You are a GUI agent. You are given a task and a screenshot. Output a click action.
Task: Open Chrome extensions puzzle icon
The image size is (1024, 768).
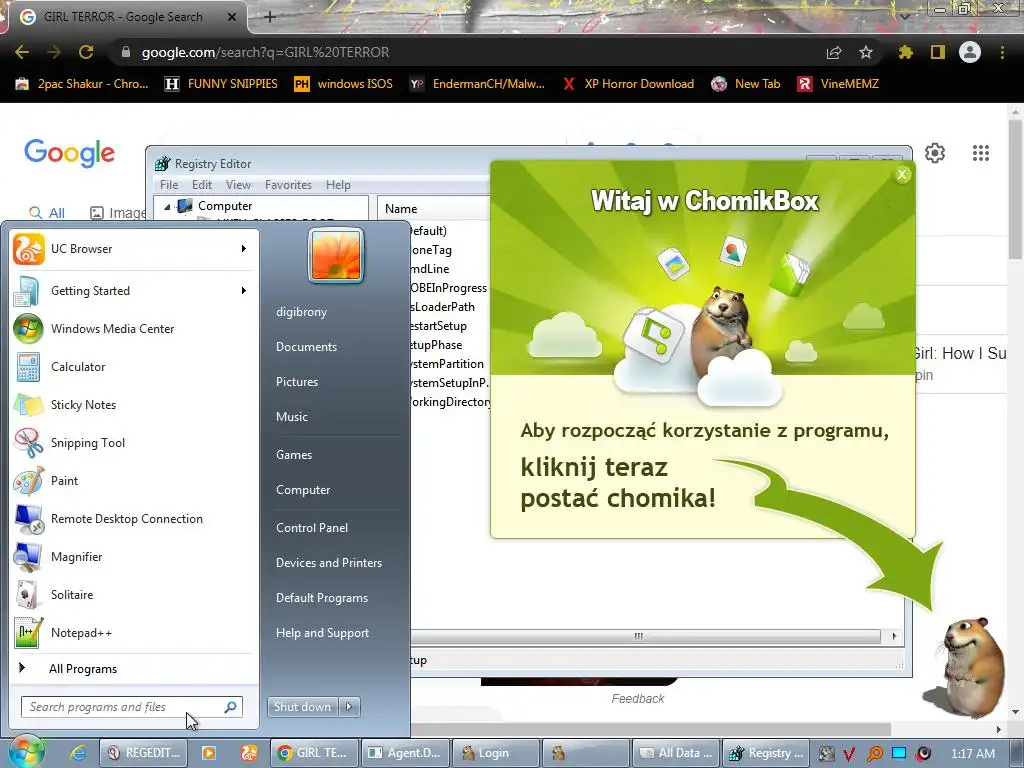906,52
